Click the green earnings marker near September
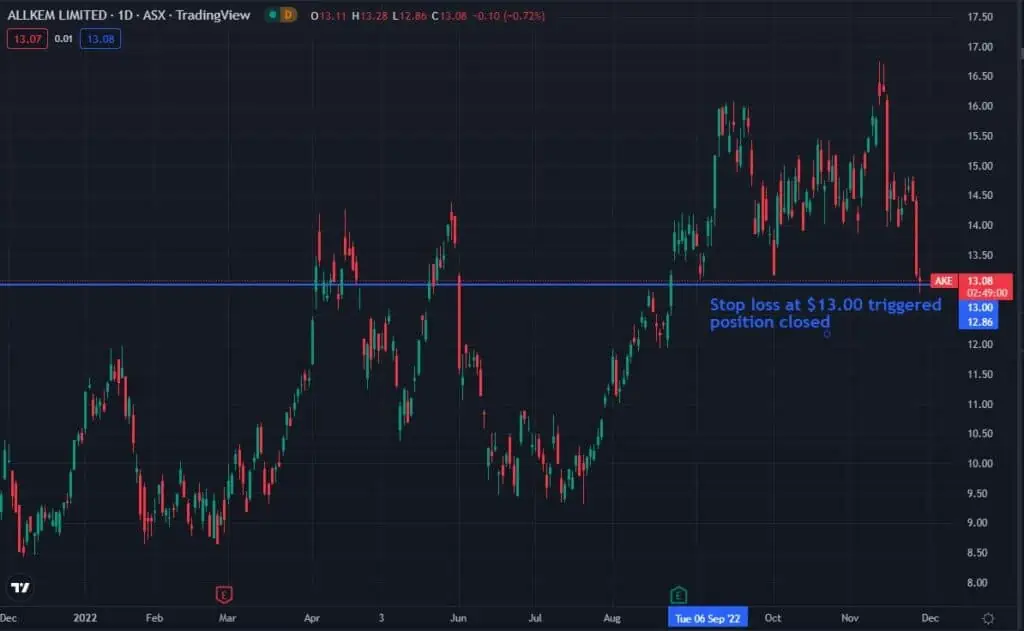The height and width of the screenshot is (631, 1024). coord(678,595)
